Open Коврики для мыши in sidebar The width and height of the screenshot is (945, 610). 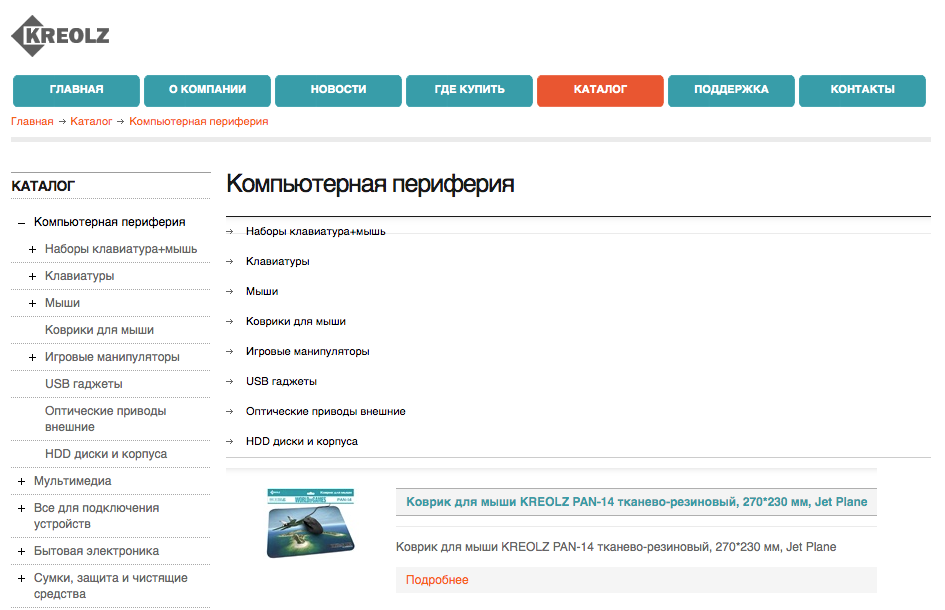click(99, 330)
